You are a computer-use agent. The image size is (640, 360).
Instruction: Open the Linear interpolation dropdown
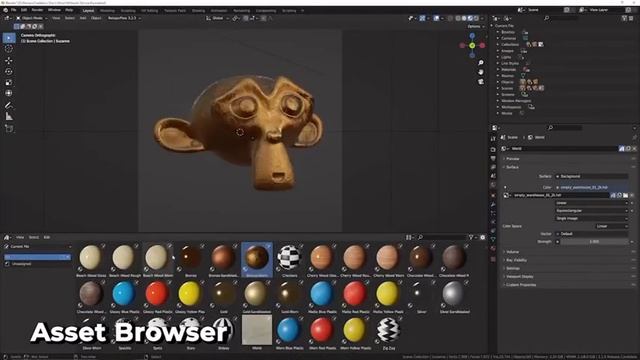[592, 203]
